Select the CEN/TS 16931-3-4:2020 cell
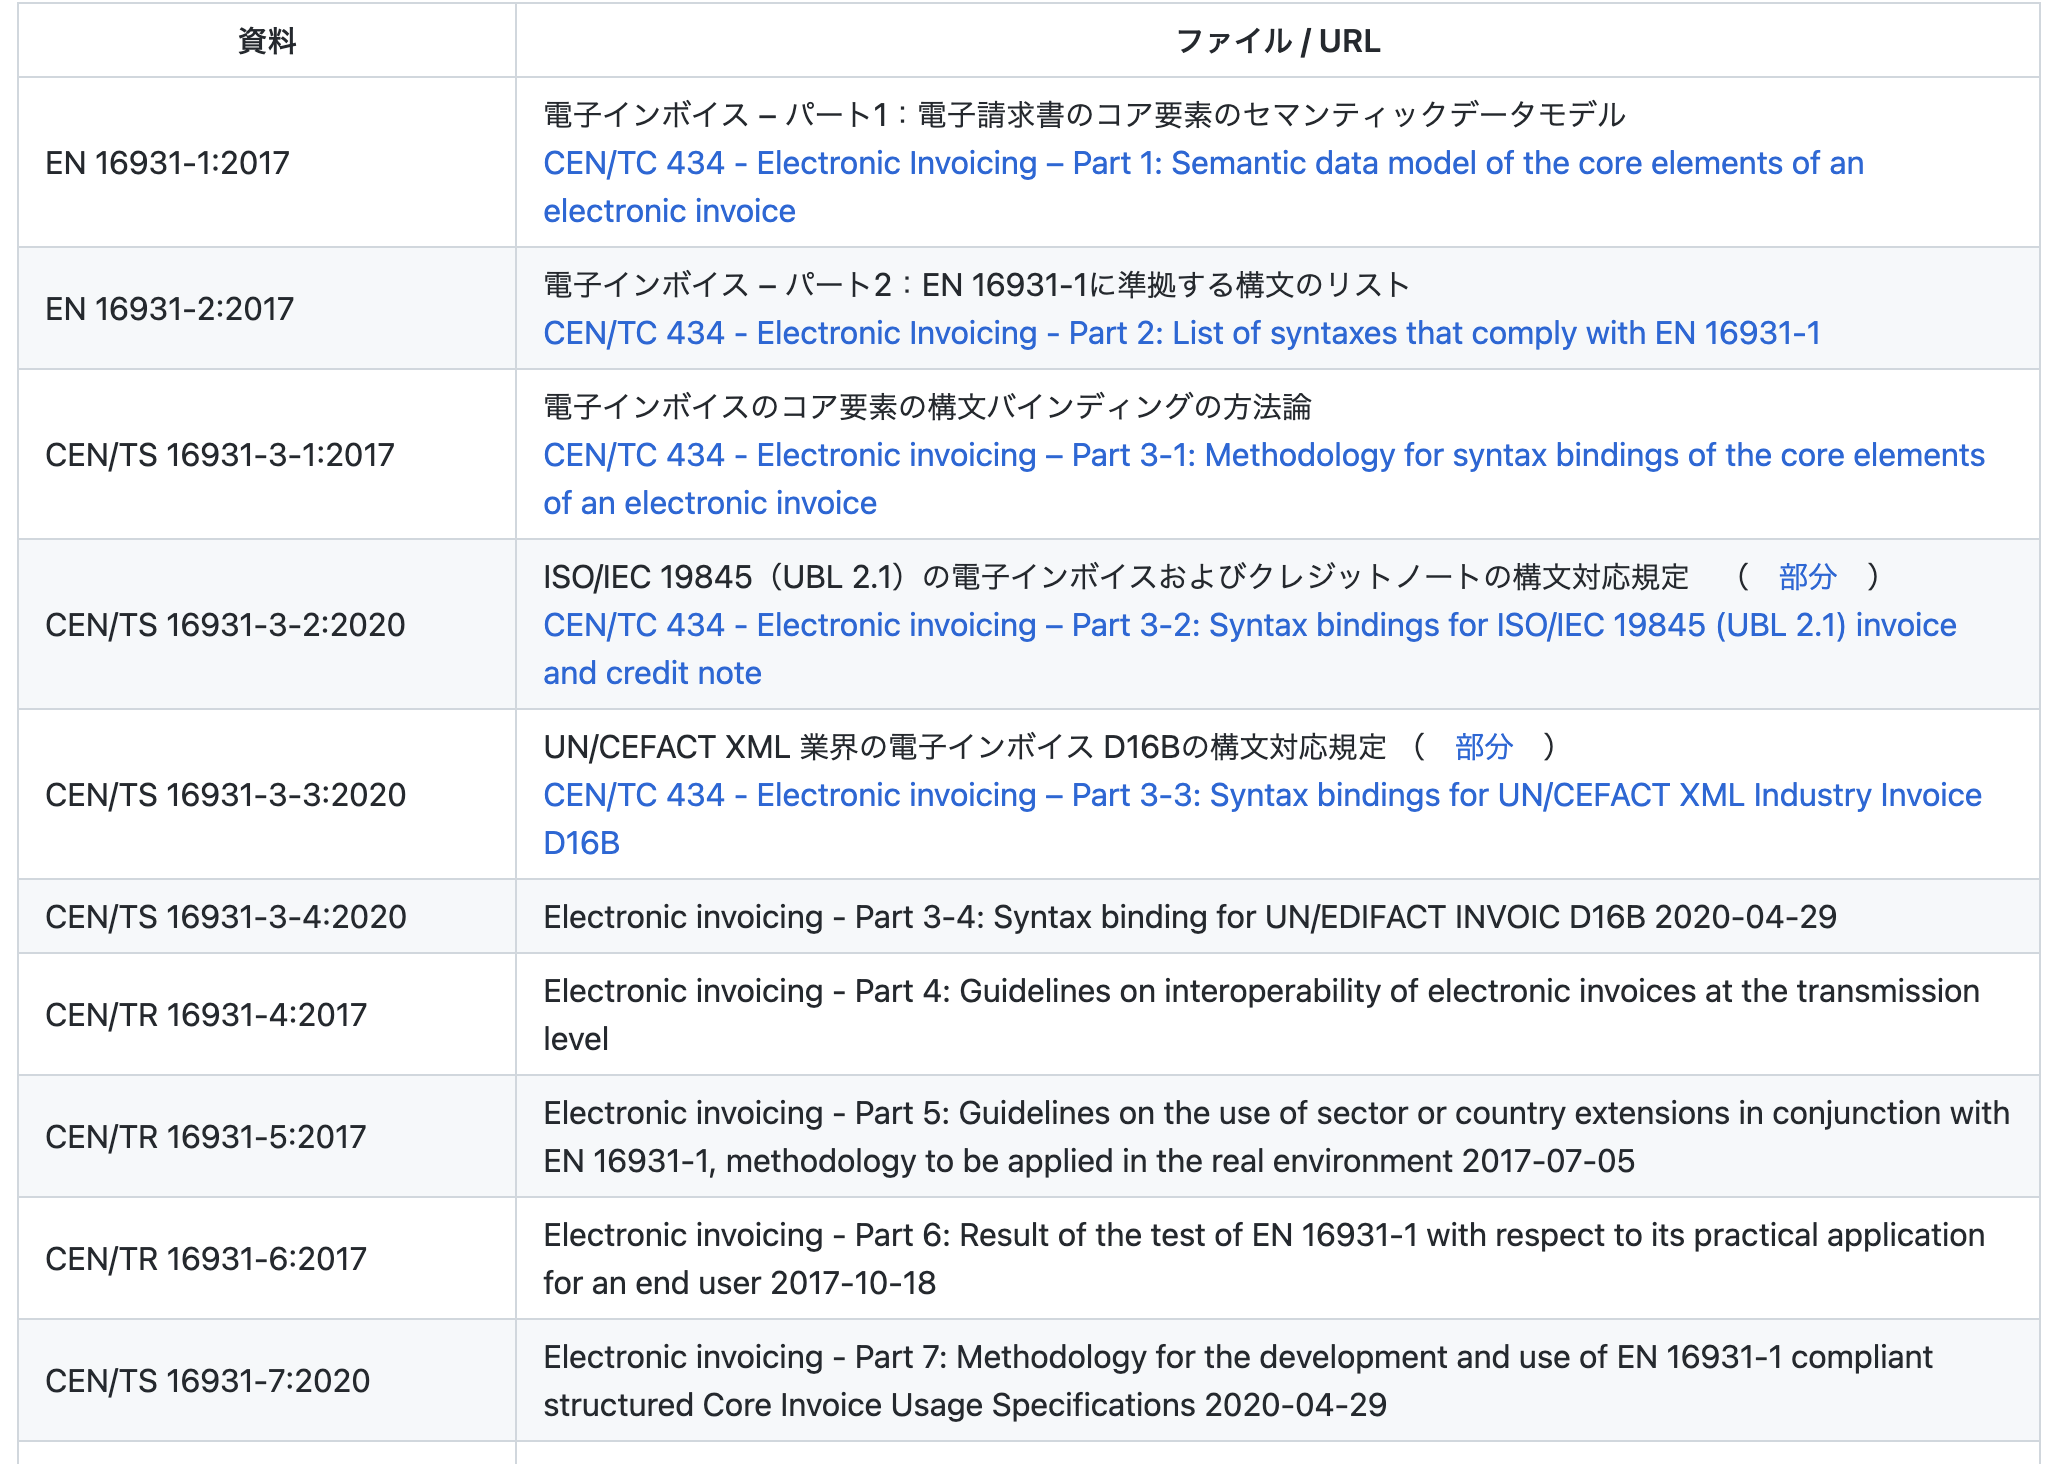The height and width of the screenshot is (1464, 2062). pos(267,917)
